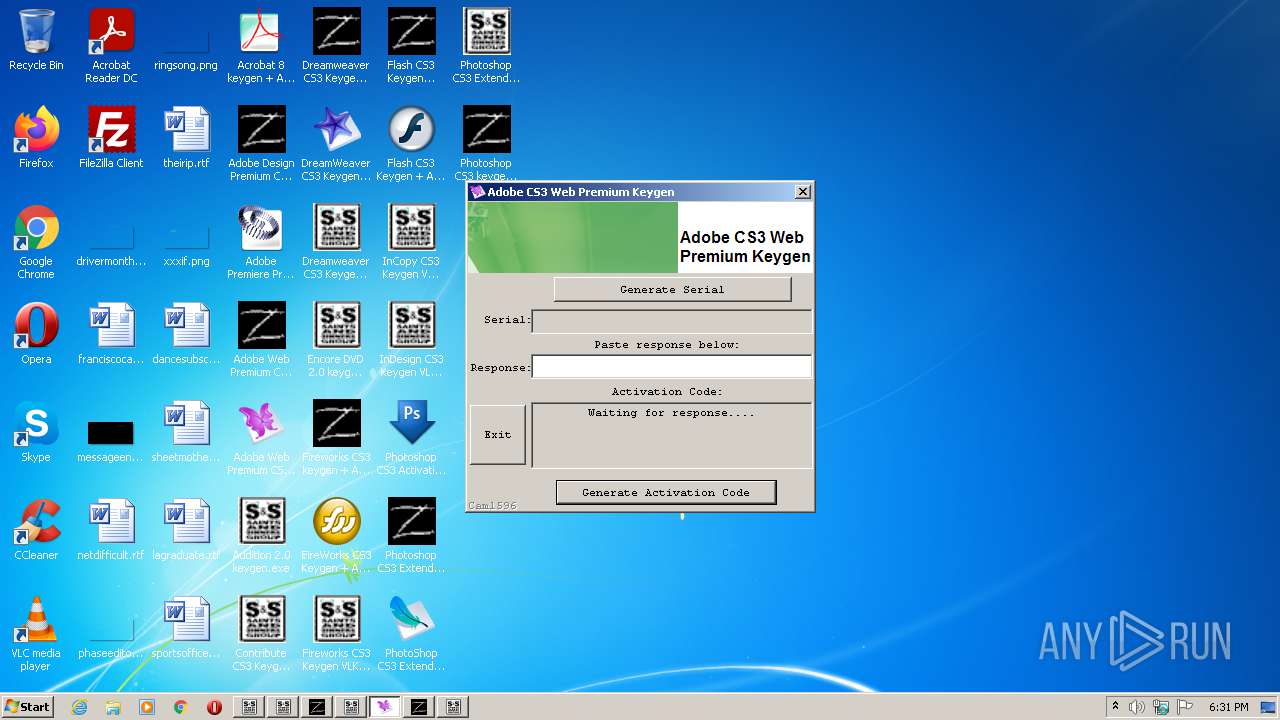
Task: Select the PhotoShop CS3 Extended feather icon
Action: pos(411,635)
